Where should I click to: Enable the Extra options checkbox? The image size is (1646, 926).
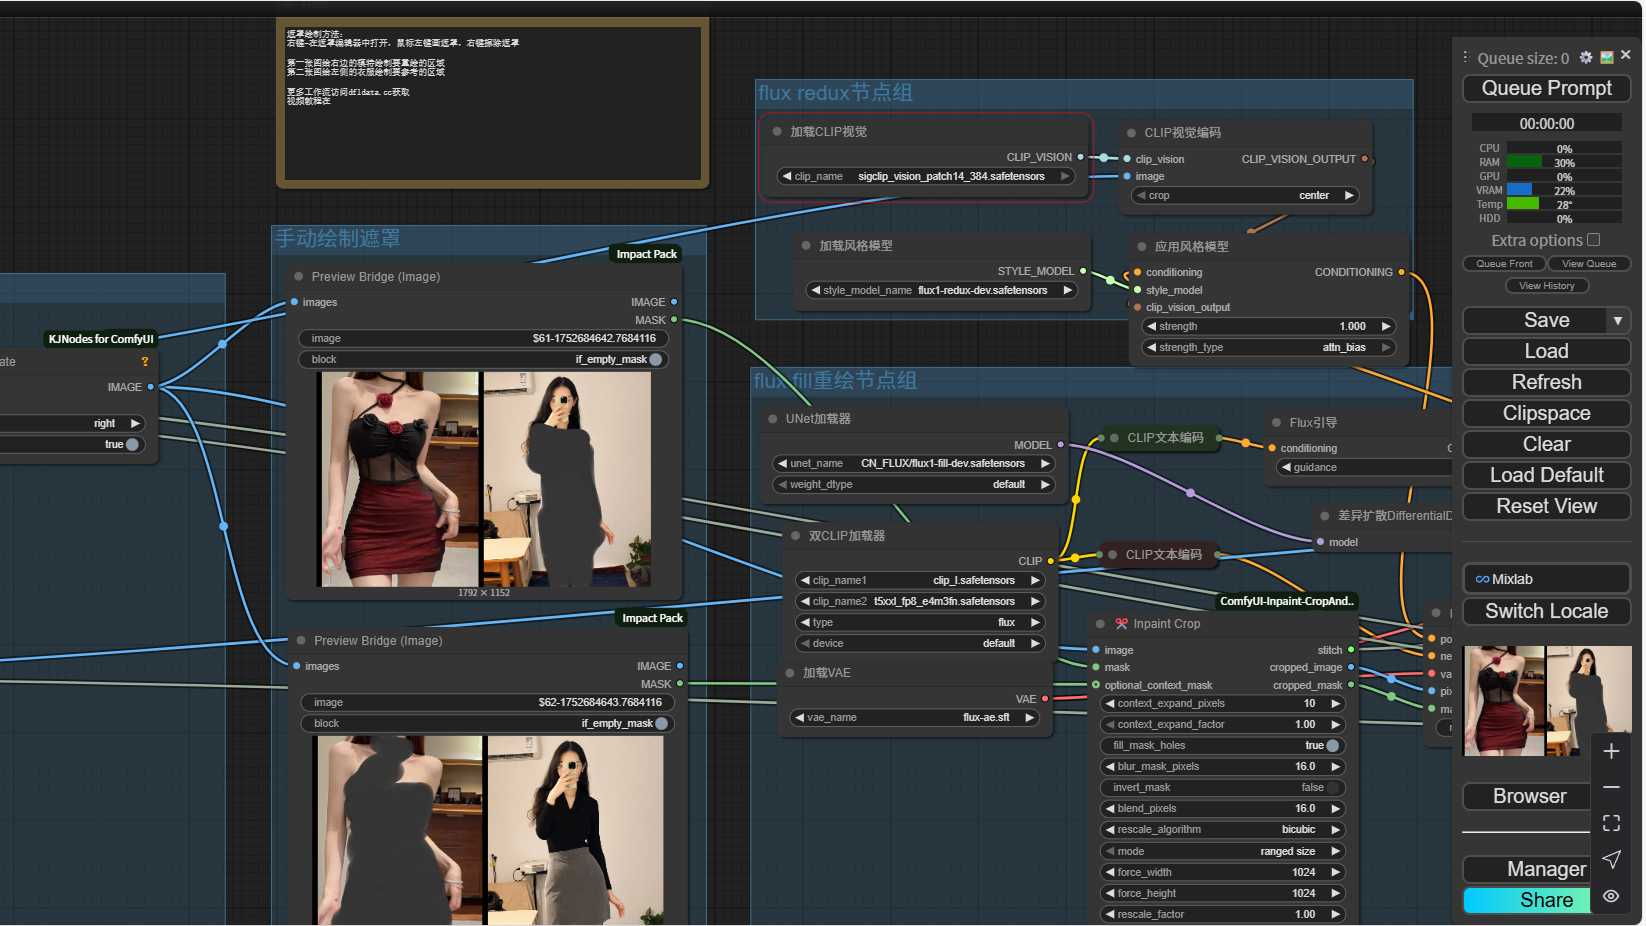1594,240
